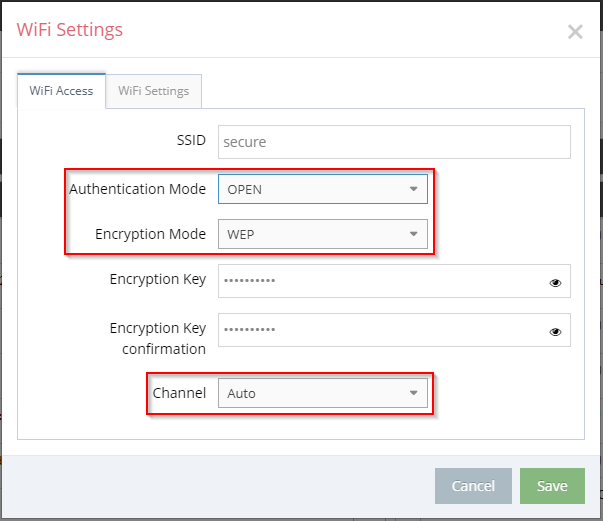The height and width of the screenshot is (521, 603).
Task: Click inside the Encryption Key password field
Action: [394, 281]
